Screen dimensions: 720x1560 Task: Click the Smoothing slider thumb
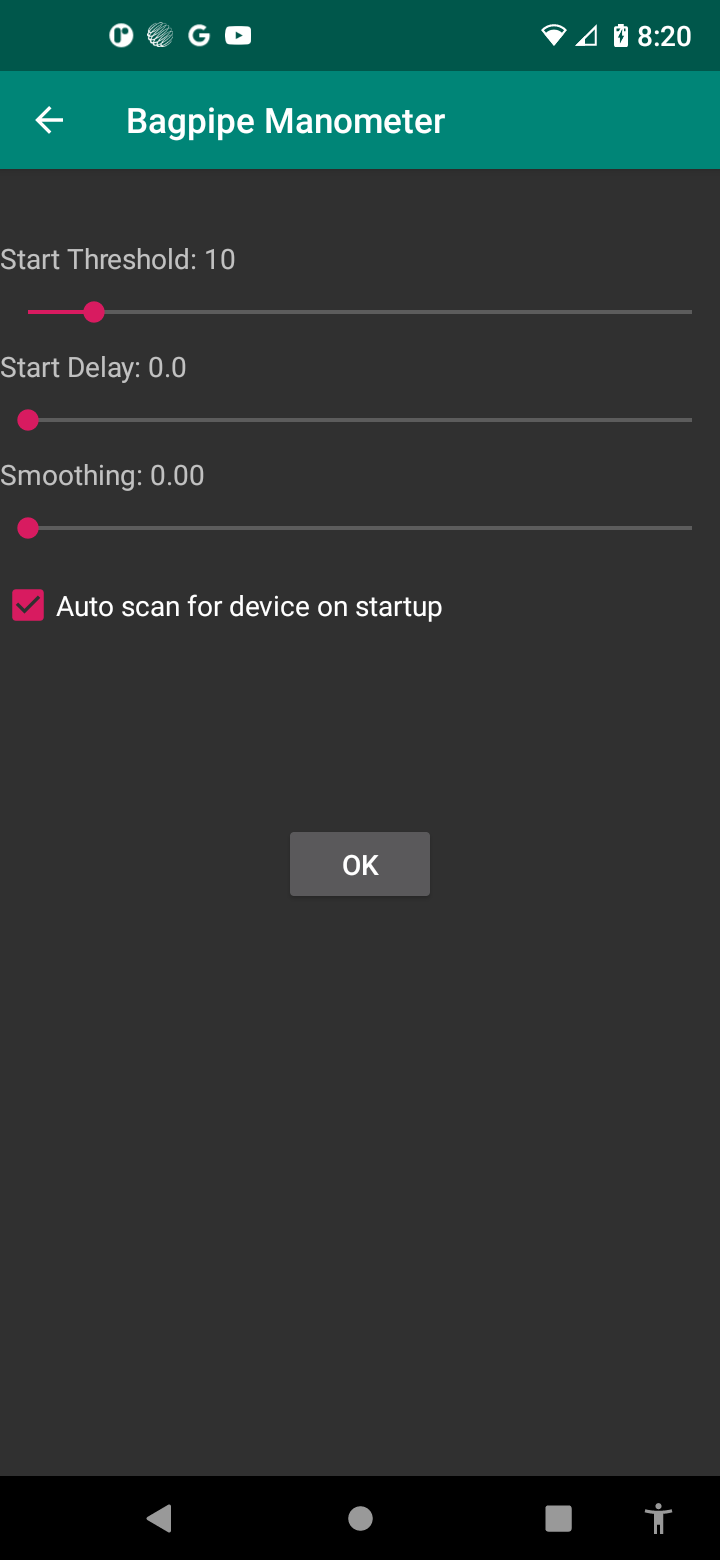point(28,528)
